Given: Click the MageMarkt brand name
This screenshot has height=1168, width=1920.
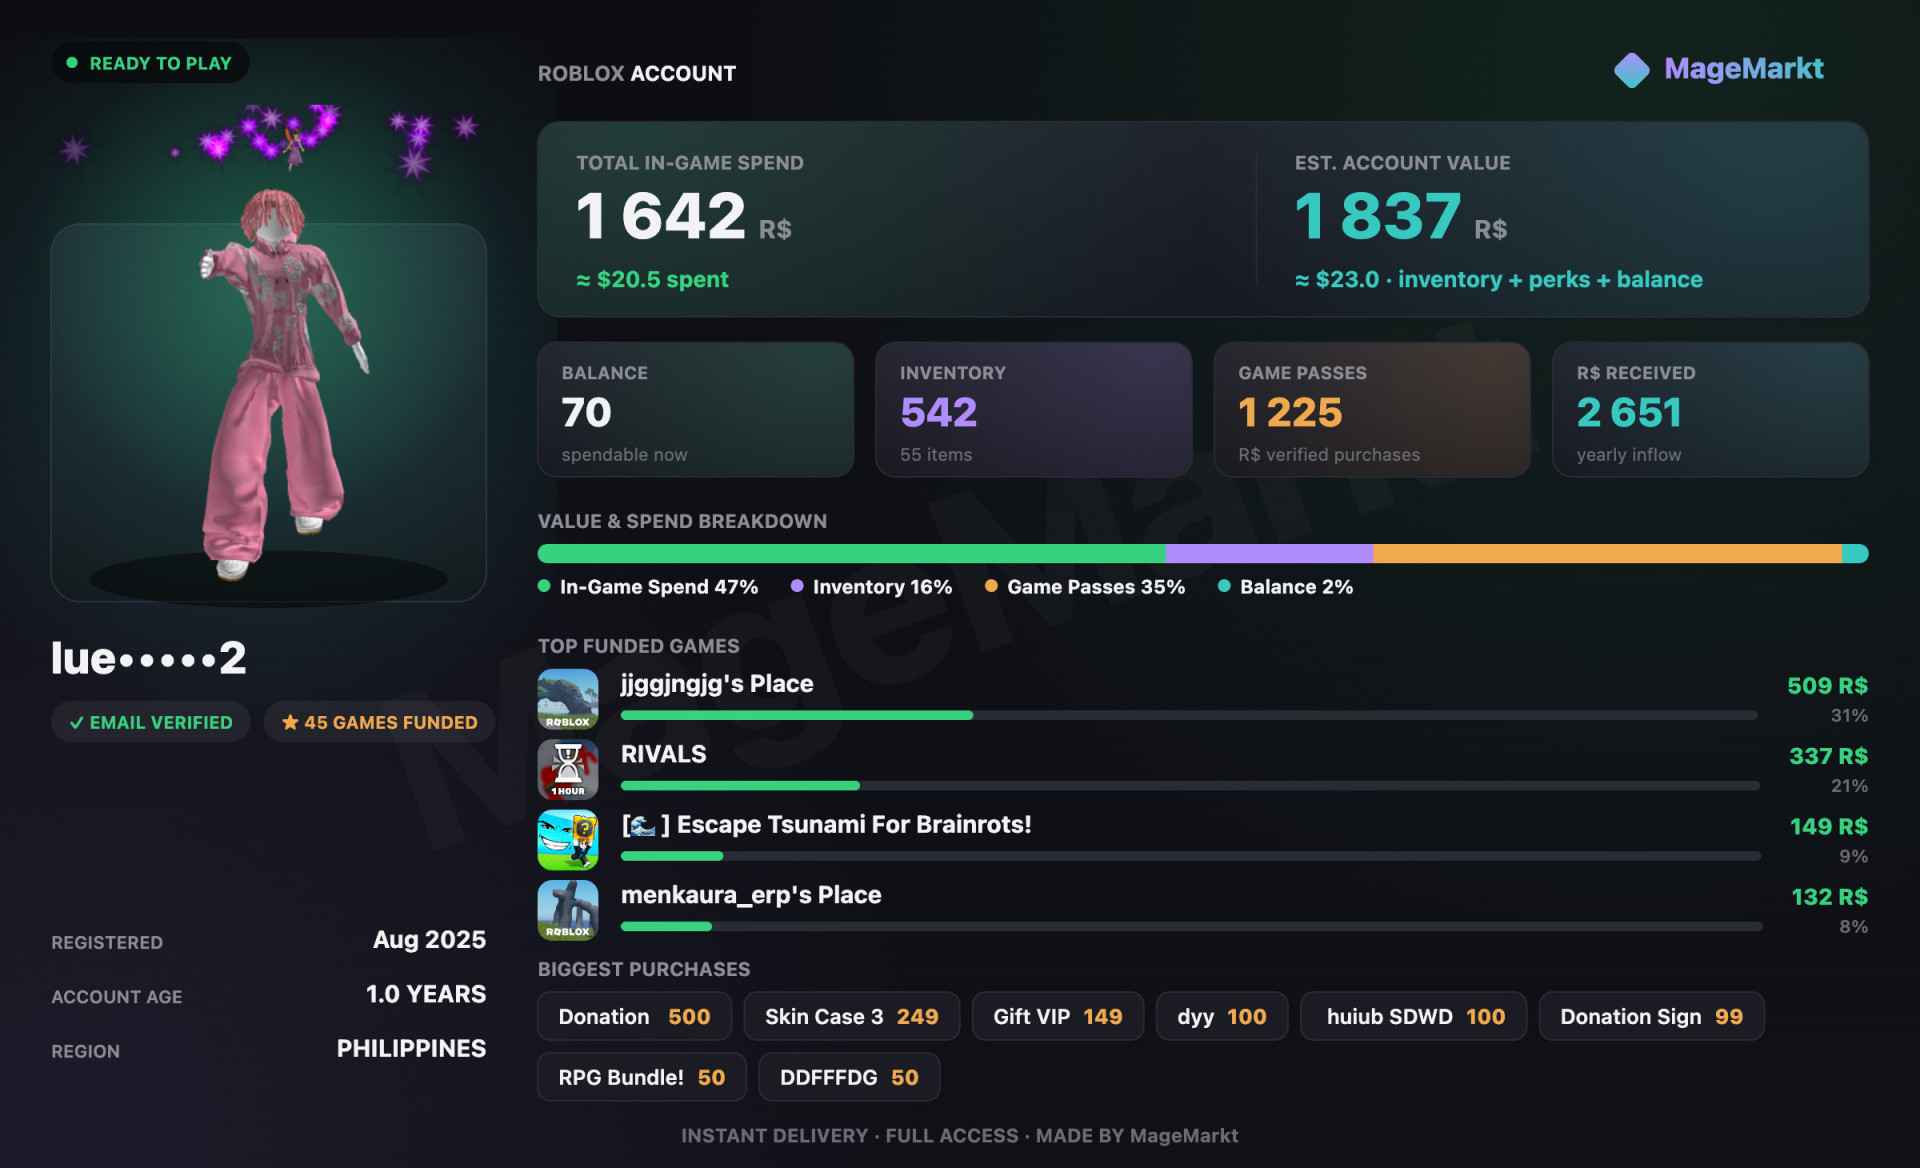Looking at the screenshot, I should click(1743, 69).
